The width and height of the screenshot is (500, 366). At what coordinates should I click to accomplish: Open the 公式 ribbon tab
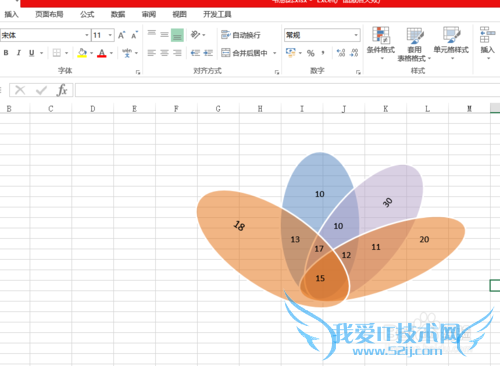[x=87, y=14]
